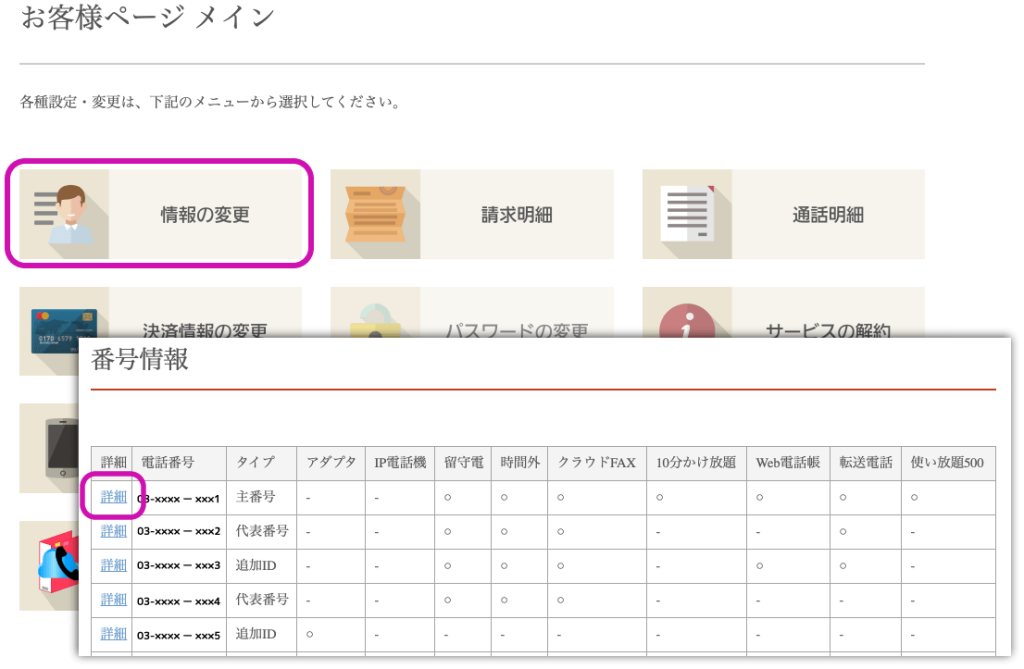Screen dimensions: 1024x669
Task: Click the 転送電話 column header
Action: (x=865, y=463)
